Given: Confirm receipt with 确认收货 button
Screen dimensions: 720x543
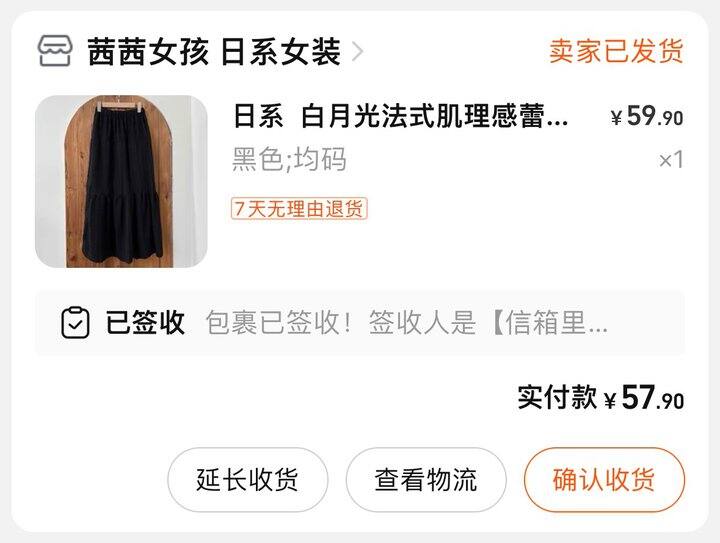Looking at the screenshot, I should (604, 480).
